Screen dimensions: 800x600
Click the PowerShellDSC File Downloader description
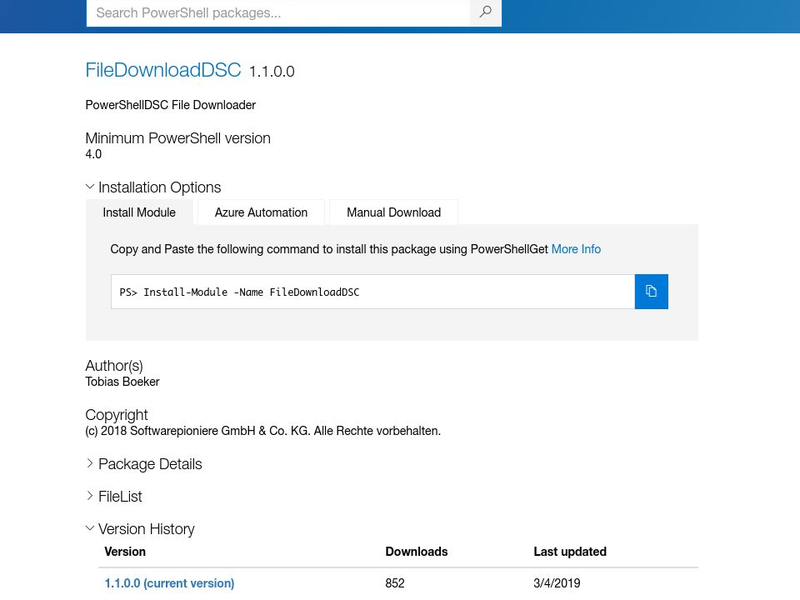[170, 105]
